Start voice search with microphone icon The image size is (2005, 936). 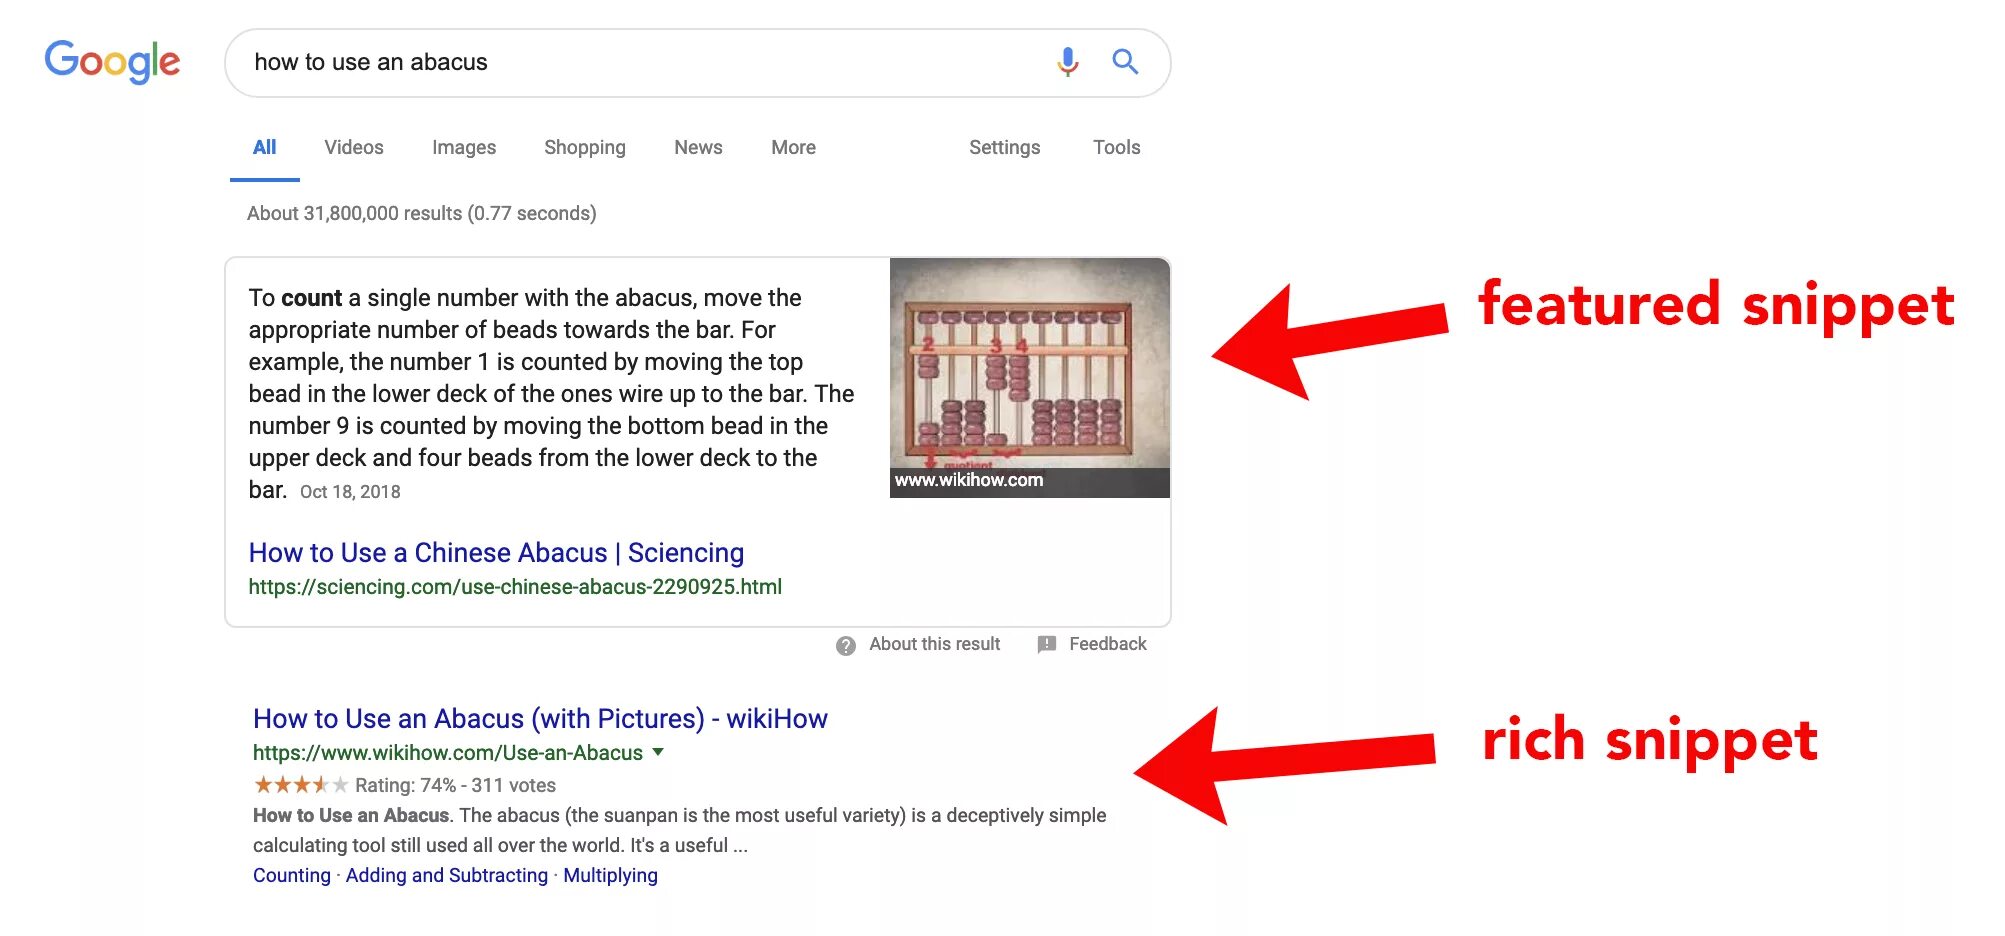click(1068, 62)
